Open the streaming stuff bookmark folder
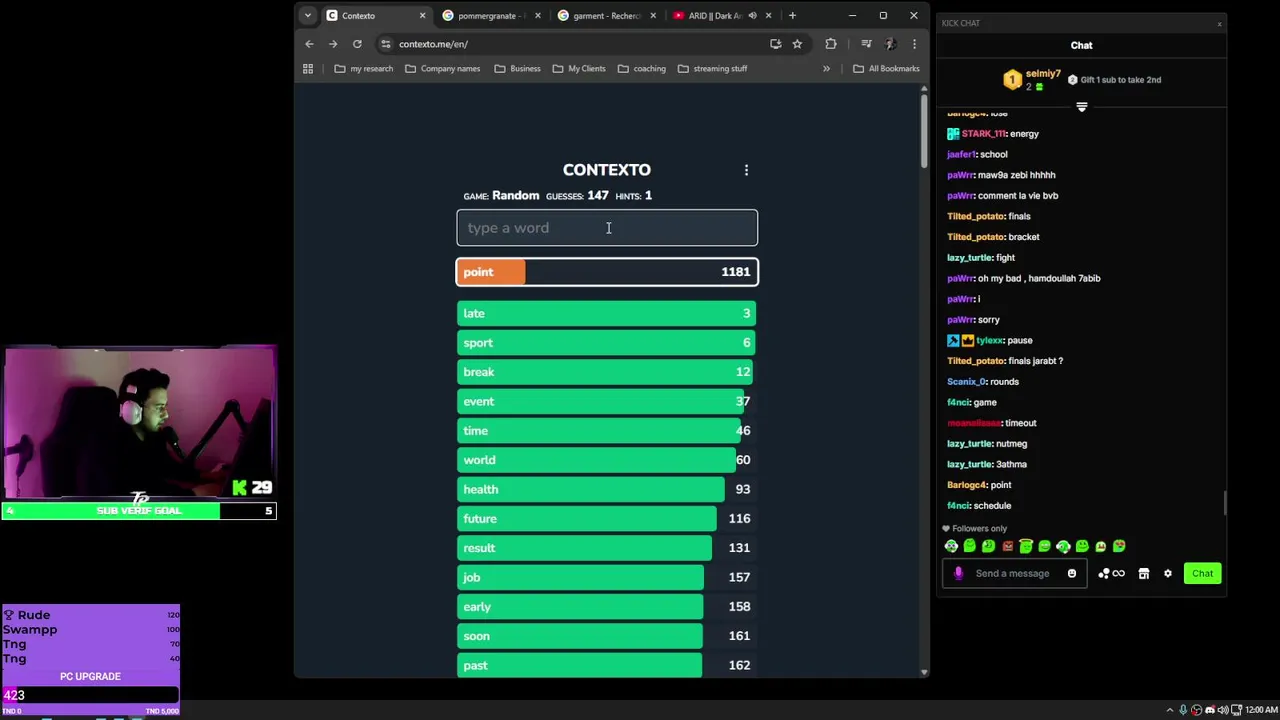This screenshot has width=1280, height=720. click(x=713, y=68)
